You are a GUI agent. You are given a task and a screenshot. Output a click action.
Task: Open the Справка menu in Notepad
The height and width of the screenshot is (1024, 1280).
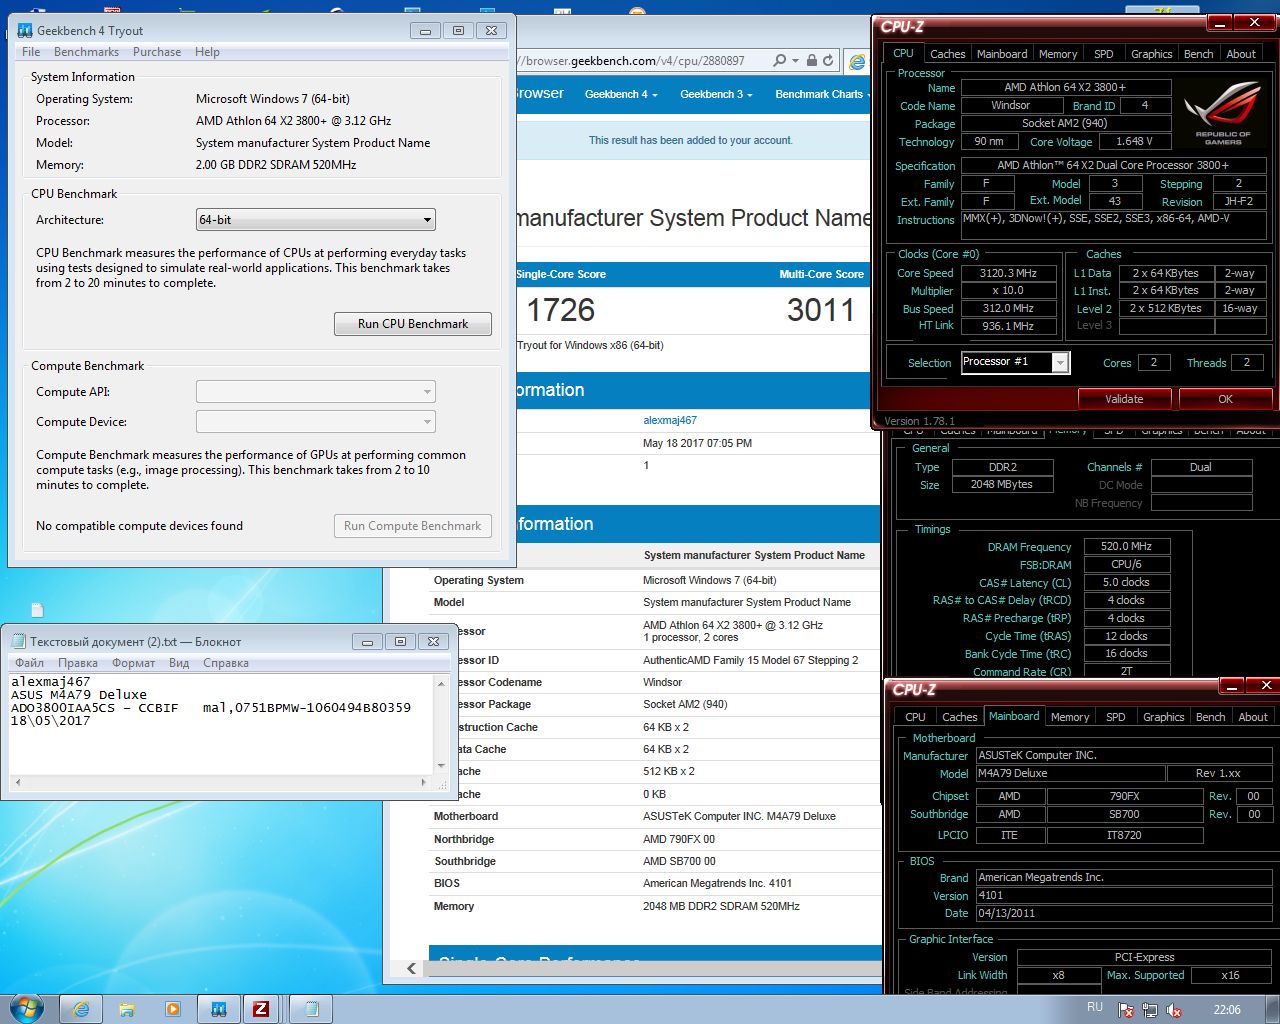pyautogui.click(x=226, y=663)
